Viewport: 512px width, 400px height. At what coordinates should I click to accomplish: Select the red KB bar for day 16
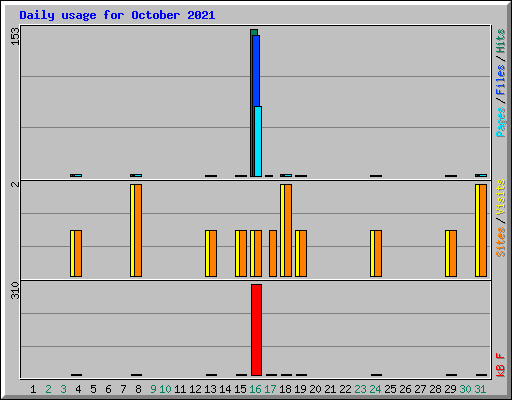point(256,330)
